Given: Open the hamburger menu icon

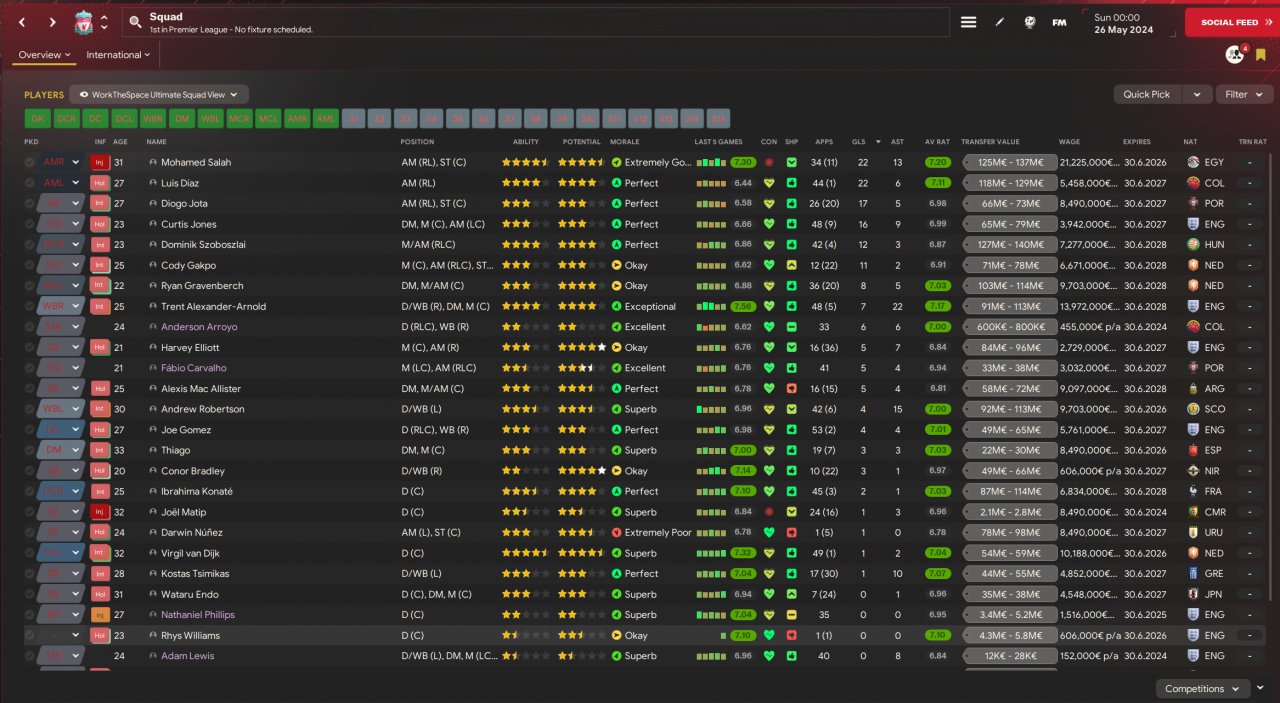Looking at the screenshot, I should (968, 22).
